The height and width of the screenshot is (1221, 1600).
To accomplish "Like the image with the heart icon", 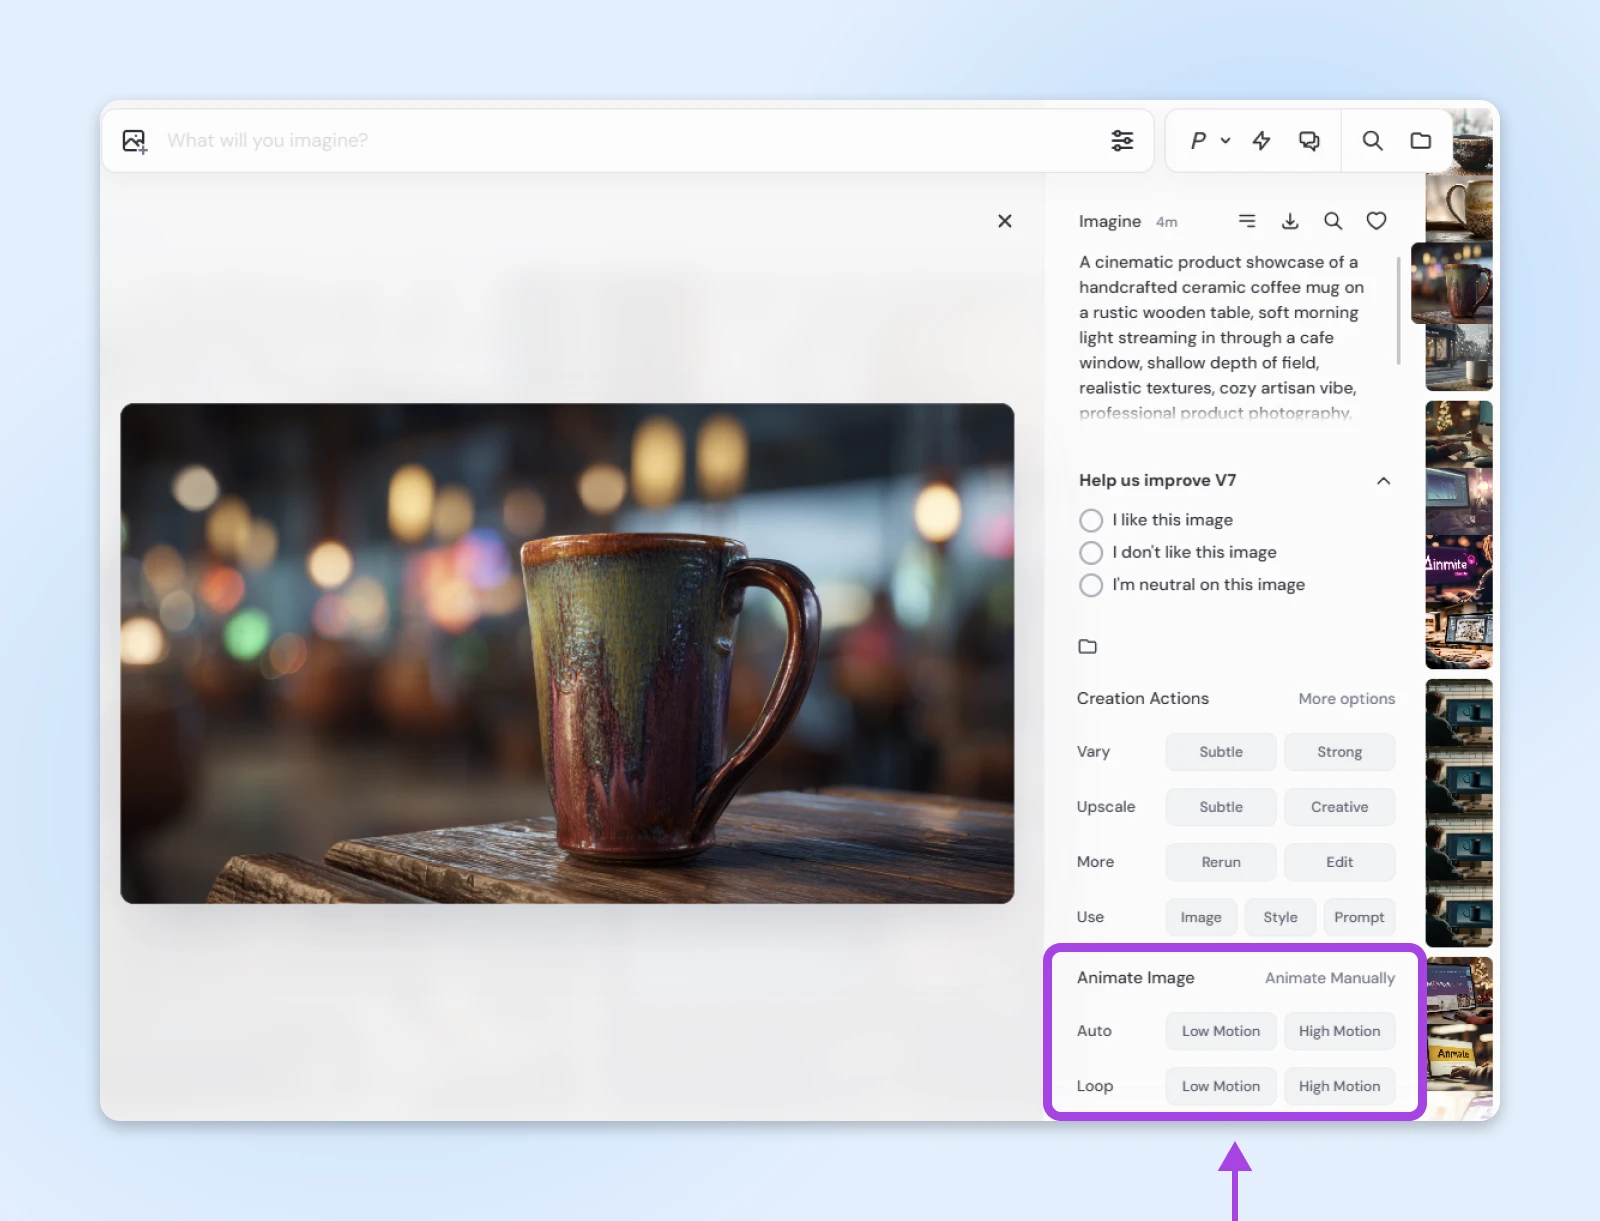I will 1376,221.
